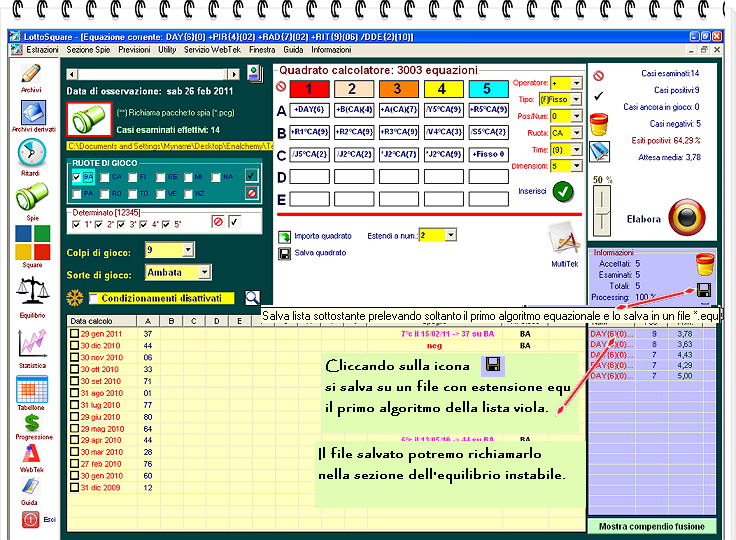Click the floppy save icon in Informazioni
This screenshot has width=736, height=540.
[x=704, y=290]
